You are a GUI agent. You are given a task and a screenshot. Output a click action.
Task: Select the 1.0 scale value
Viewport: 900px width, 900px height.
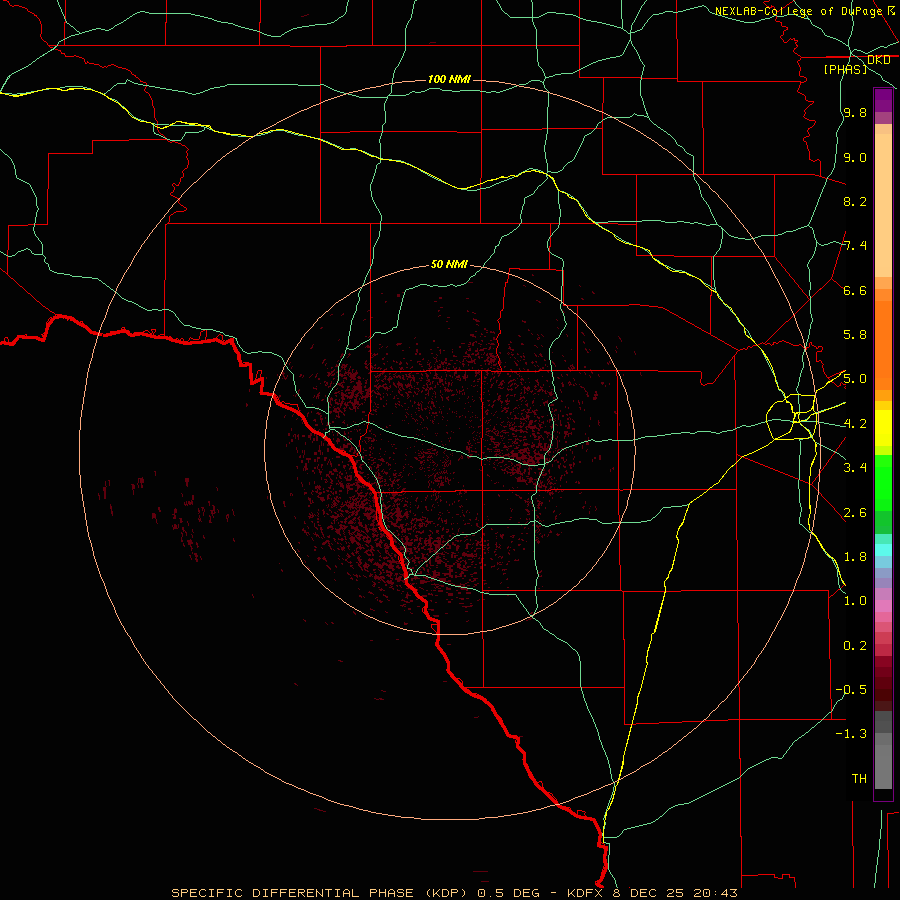click(855, 601)
